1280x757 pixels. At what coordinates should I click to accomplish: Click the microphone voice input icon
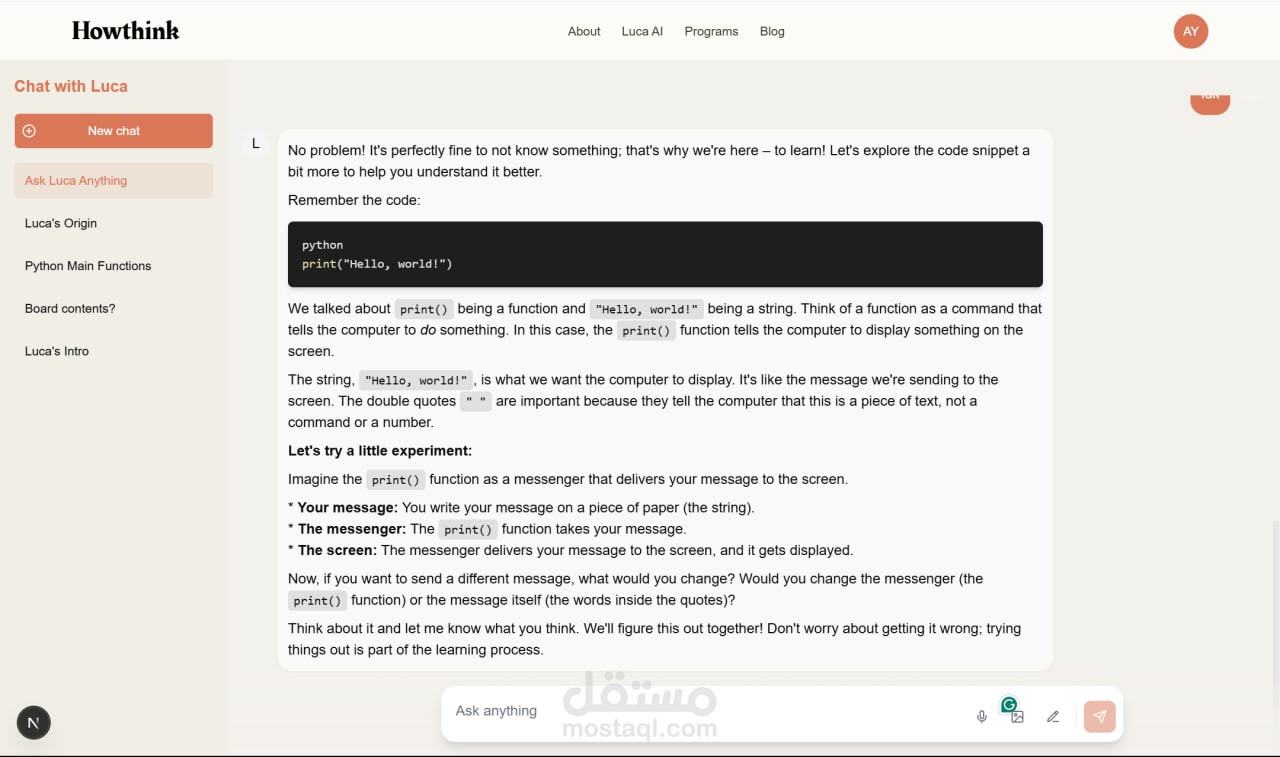[x=982, y=716]
